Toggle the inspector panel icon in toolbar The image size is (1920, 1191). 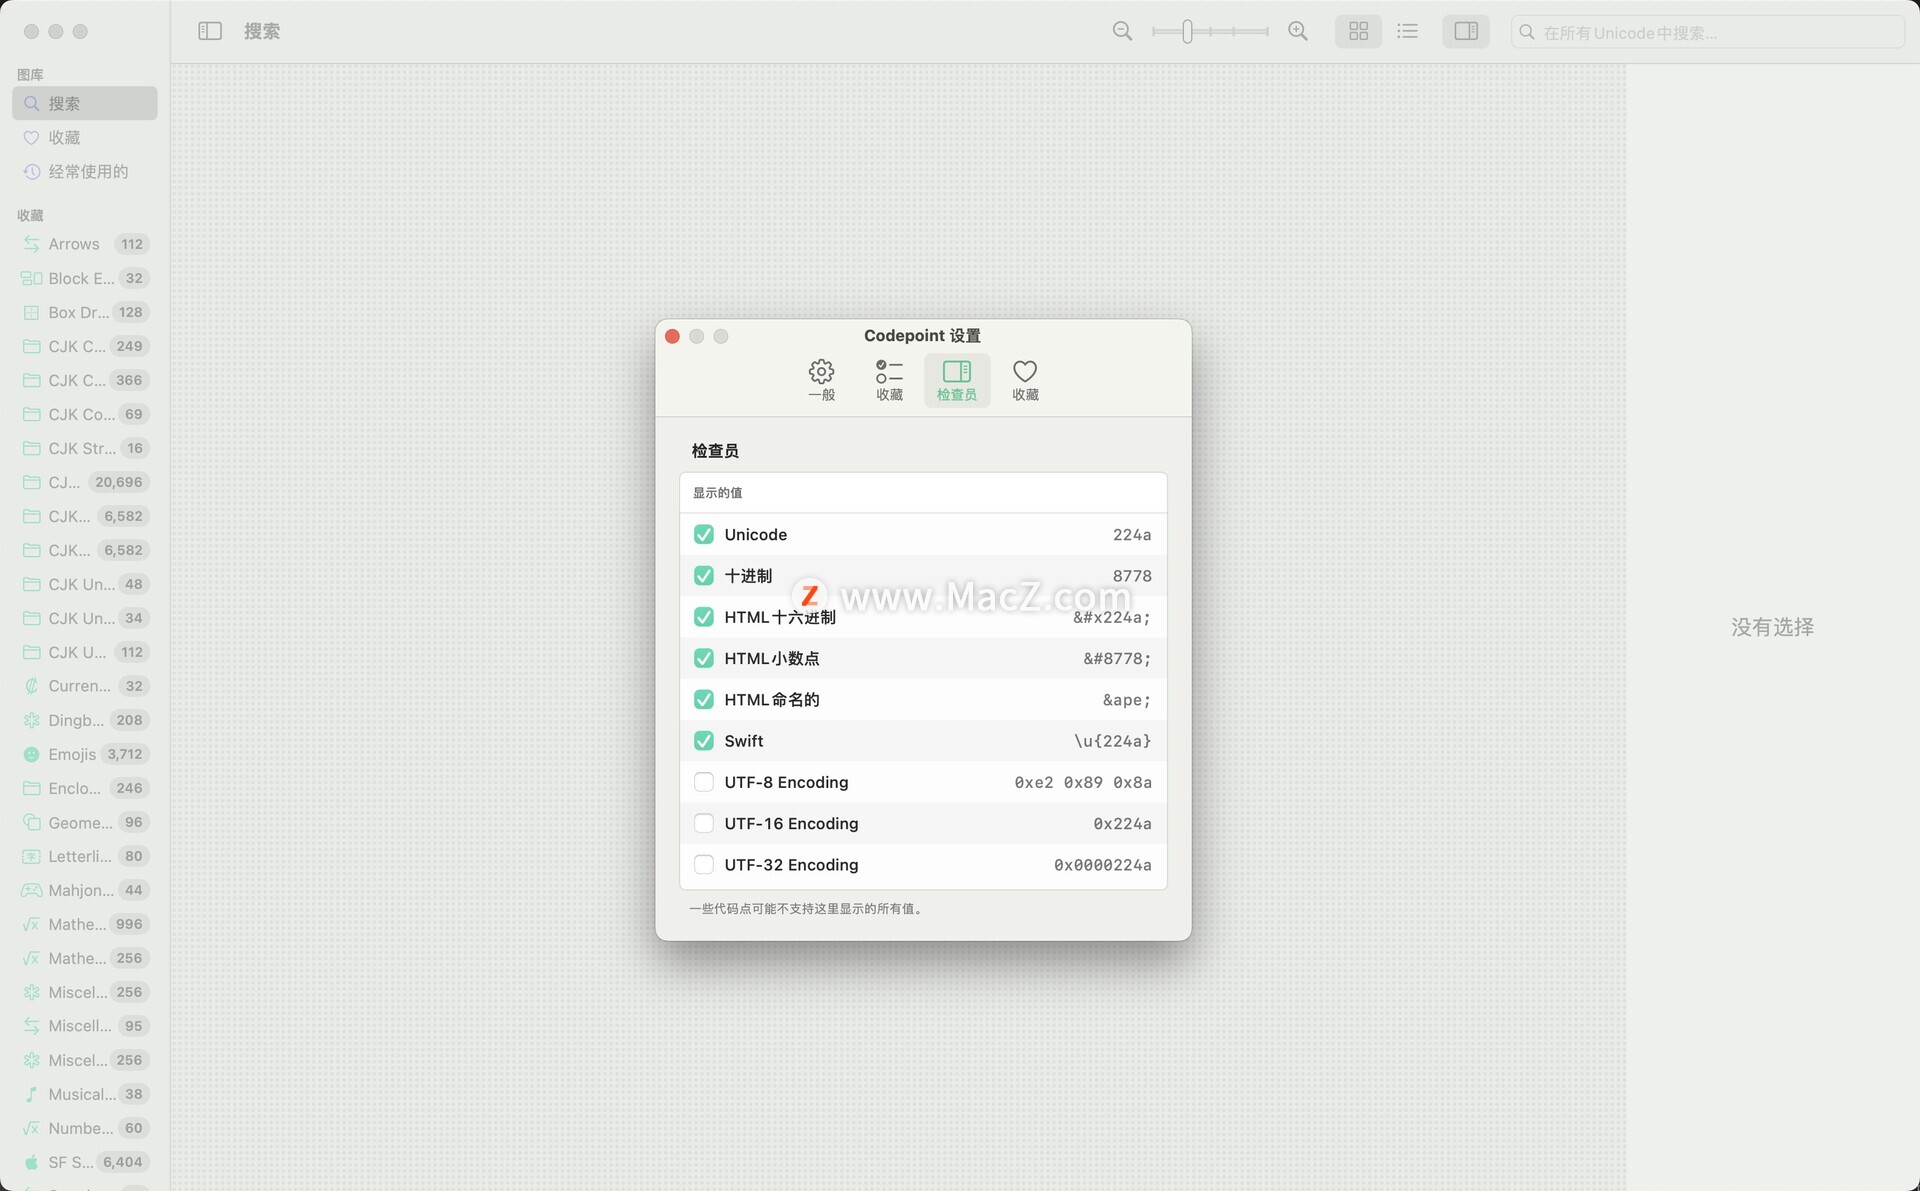click(x=1466, y=31)
